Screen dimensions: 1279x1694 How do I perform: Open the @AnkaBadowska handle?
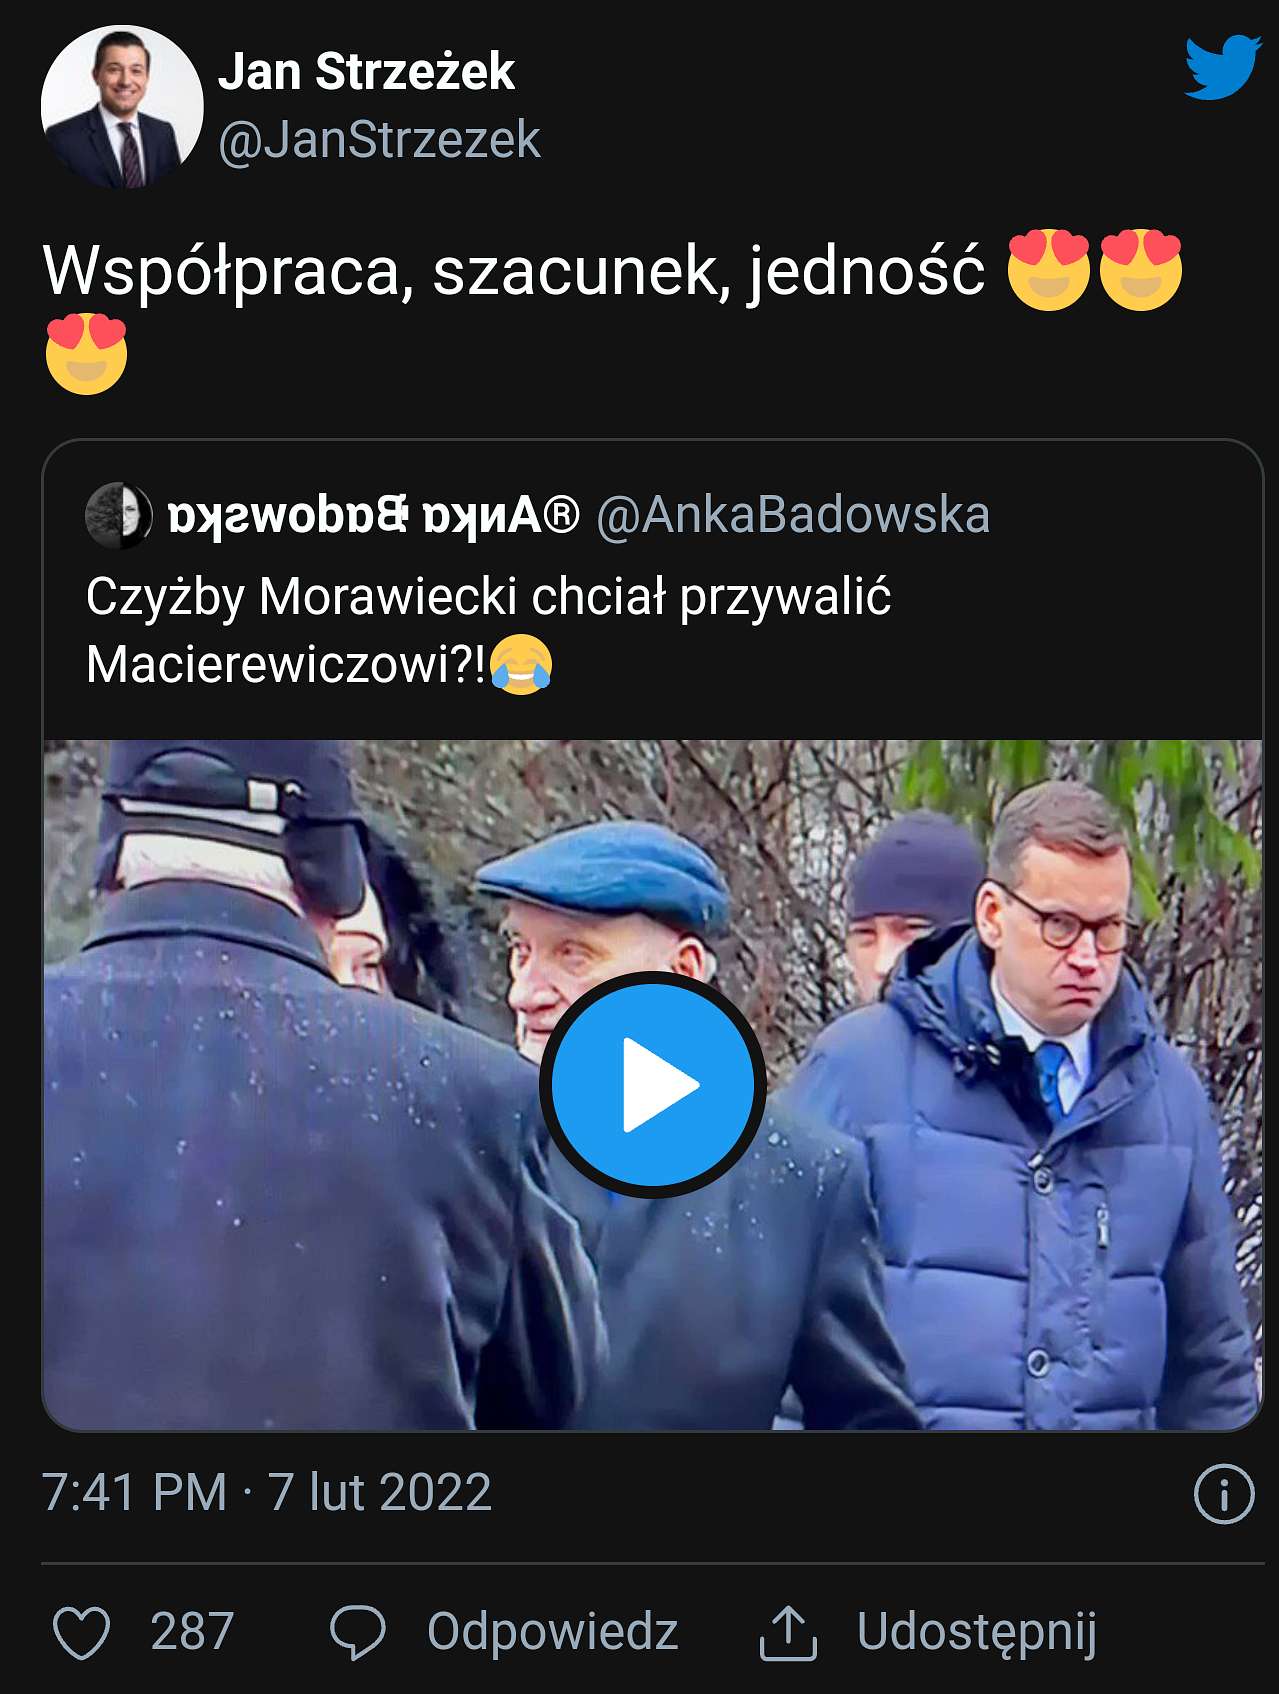point(793,516)
